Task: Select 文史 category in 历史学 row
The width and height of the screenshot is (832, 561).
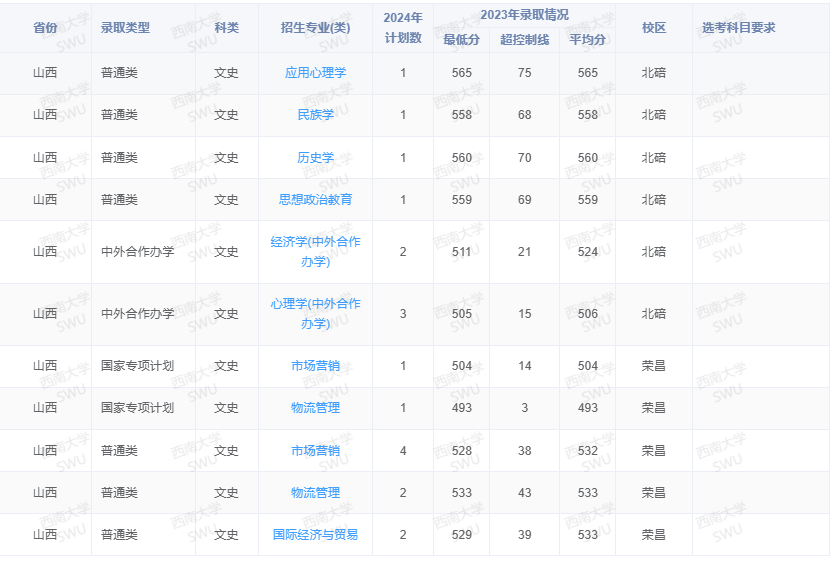Action: pos(227,158)
